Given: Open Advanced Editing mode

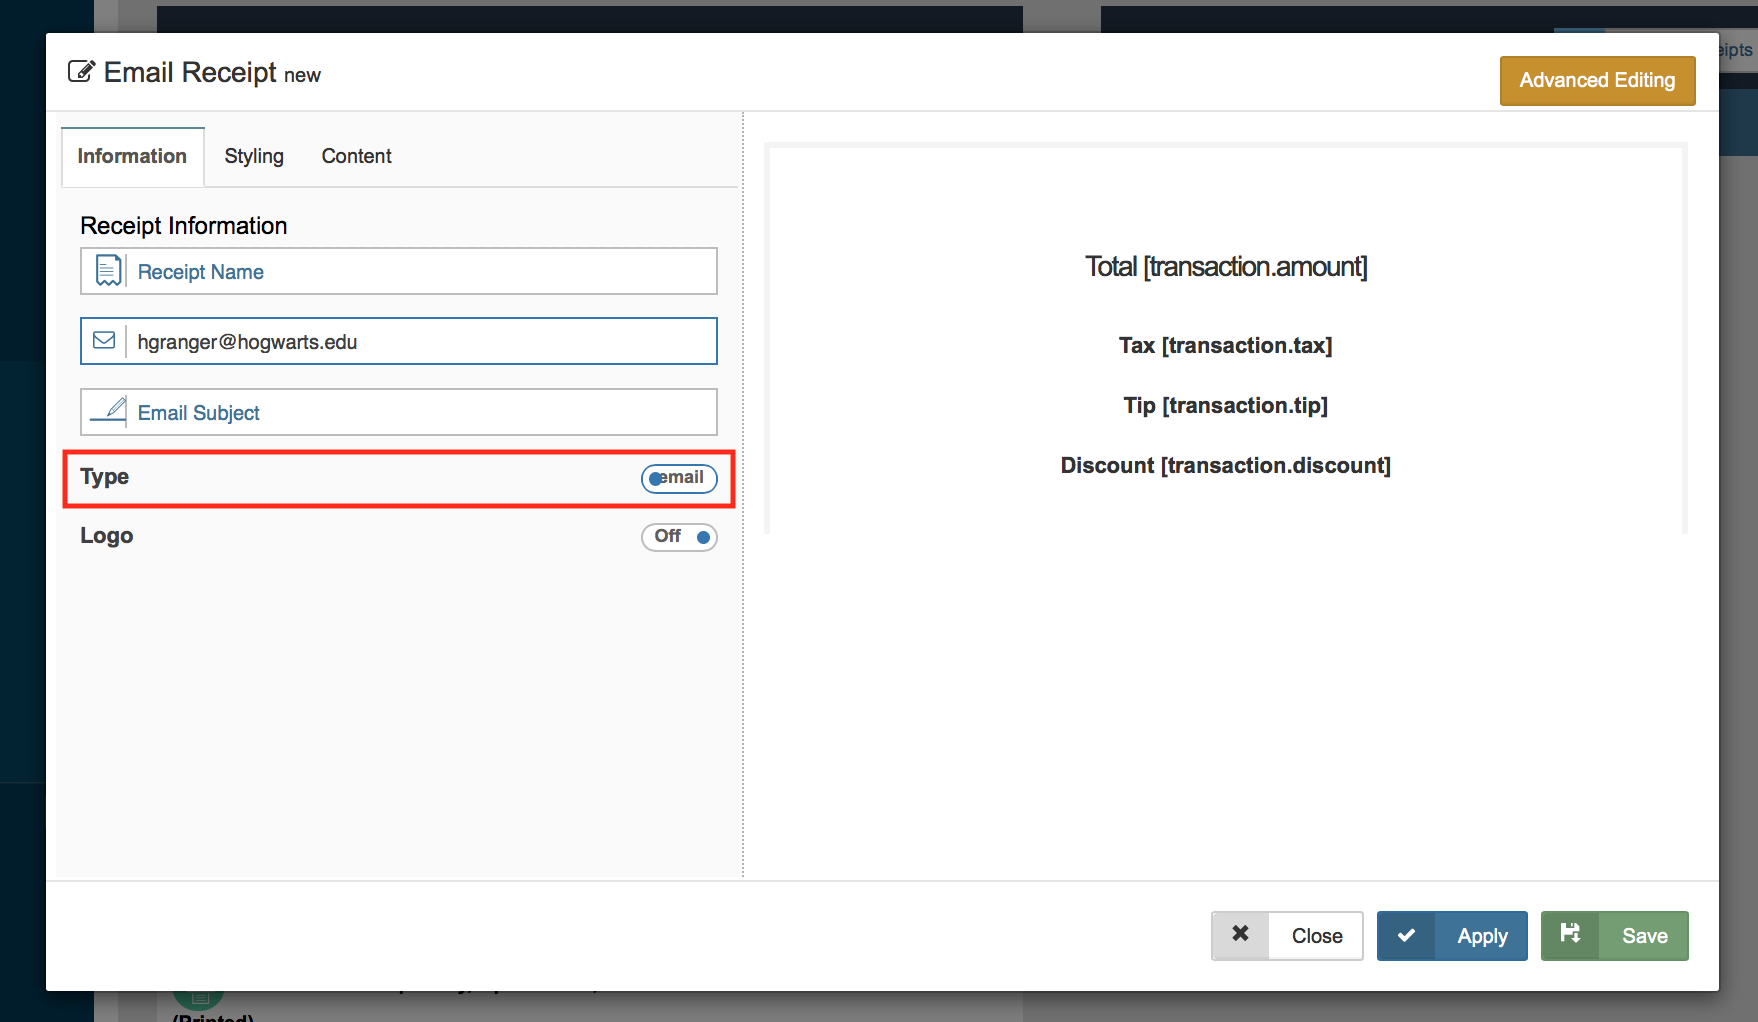Looking at the screenshot, I should pyautogui.click(x=1597, y=80).
